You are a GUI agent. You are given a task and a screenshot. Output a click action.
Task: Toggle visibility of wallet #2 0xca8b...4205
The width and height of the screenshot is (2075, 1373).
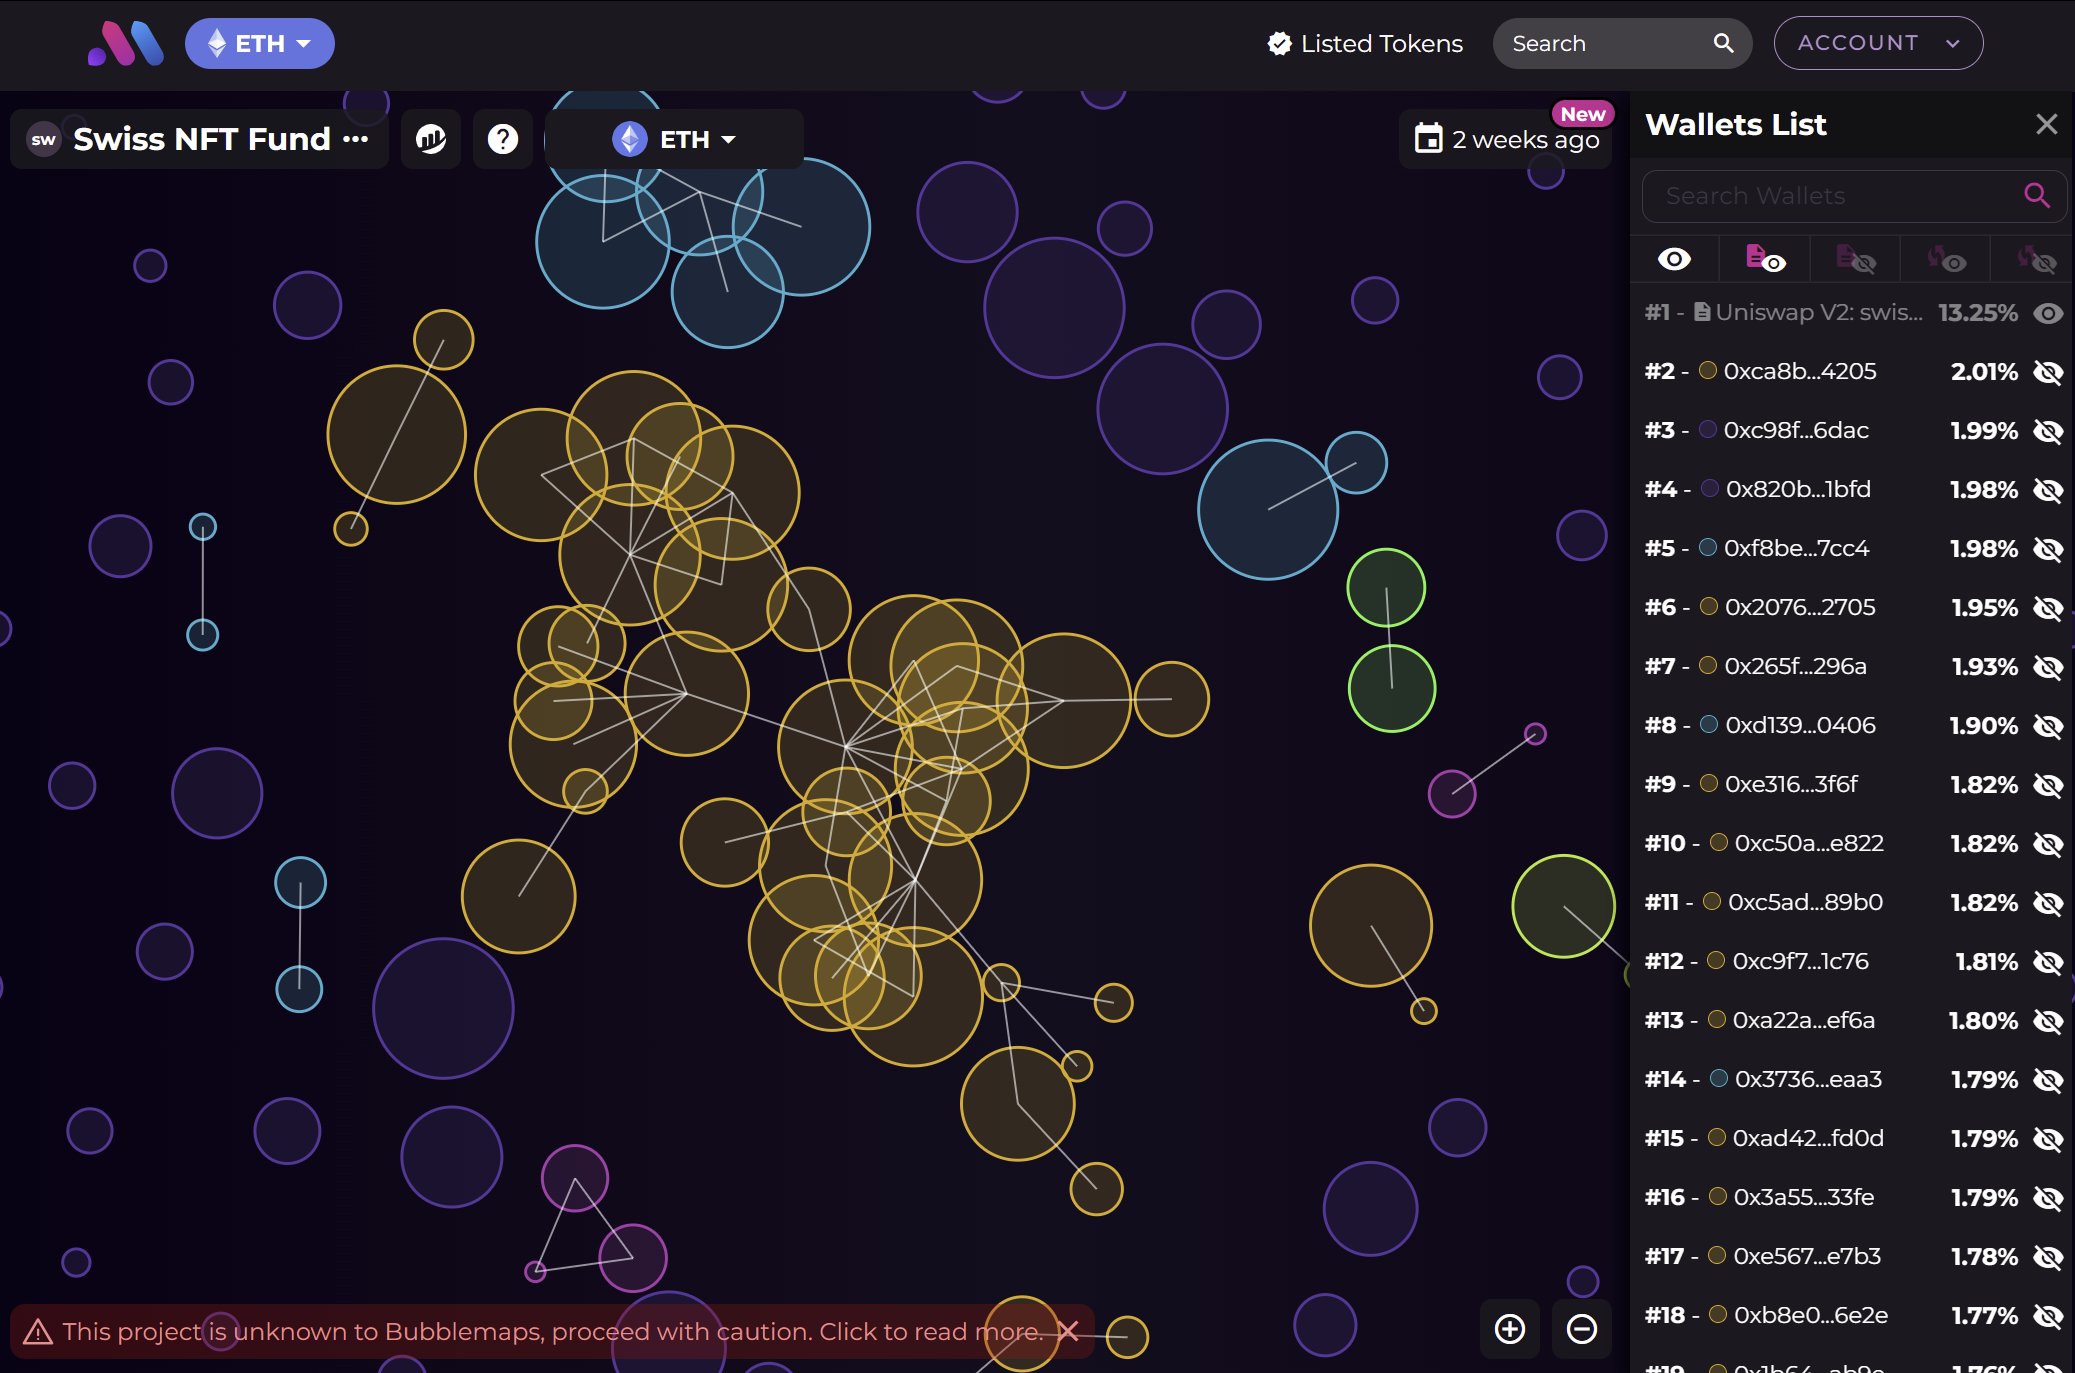tap(2046, 372)
